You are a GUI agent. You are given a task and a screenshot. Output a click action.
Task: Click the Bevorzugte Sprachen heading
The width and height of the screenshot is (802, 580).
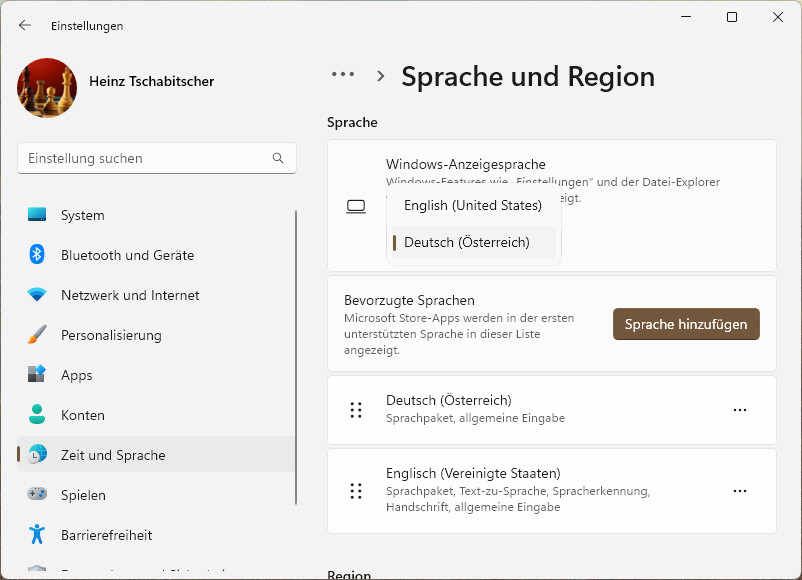[x=409, y=300]
